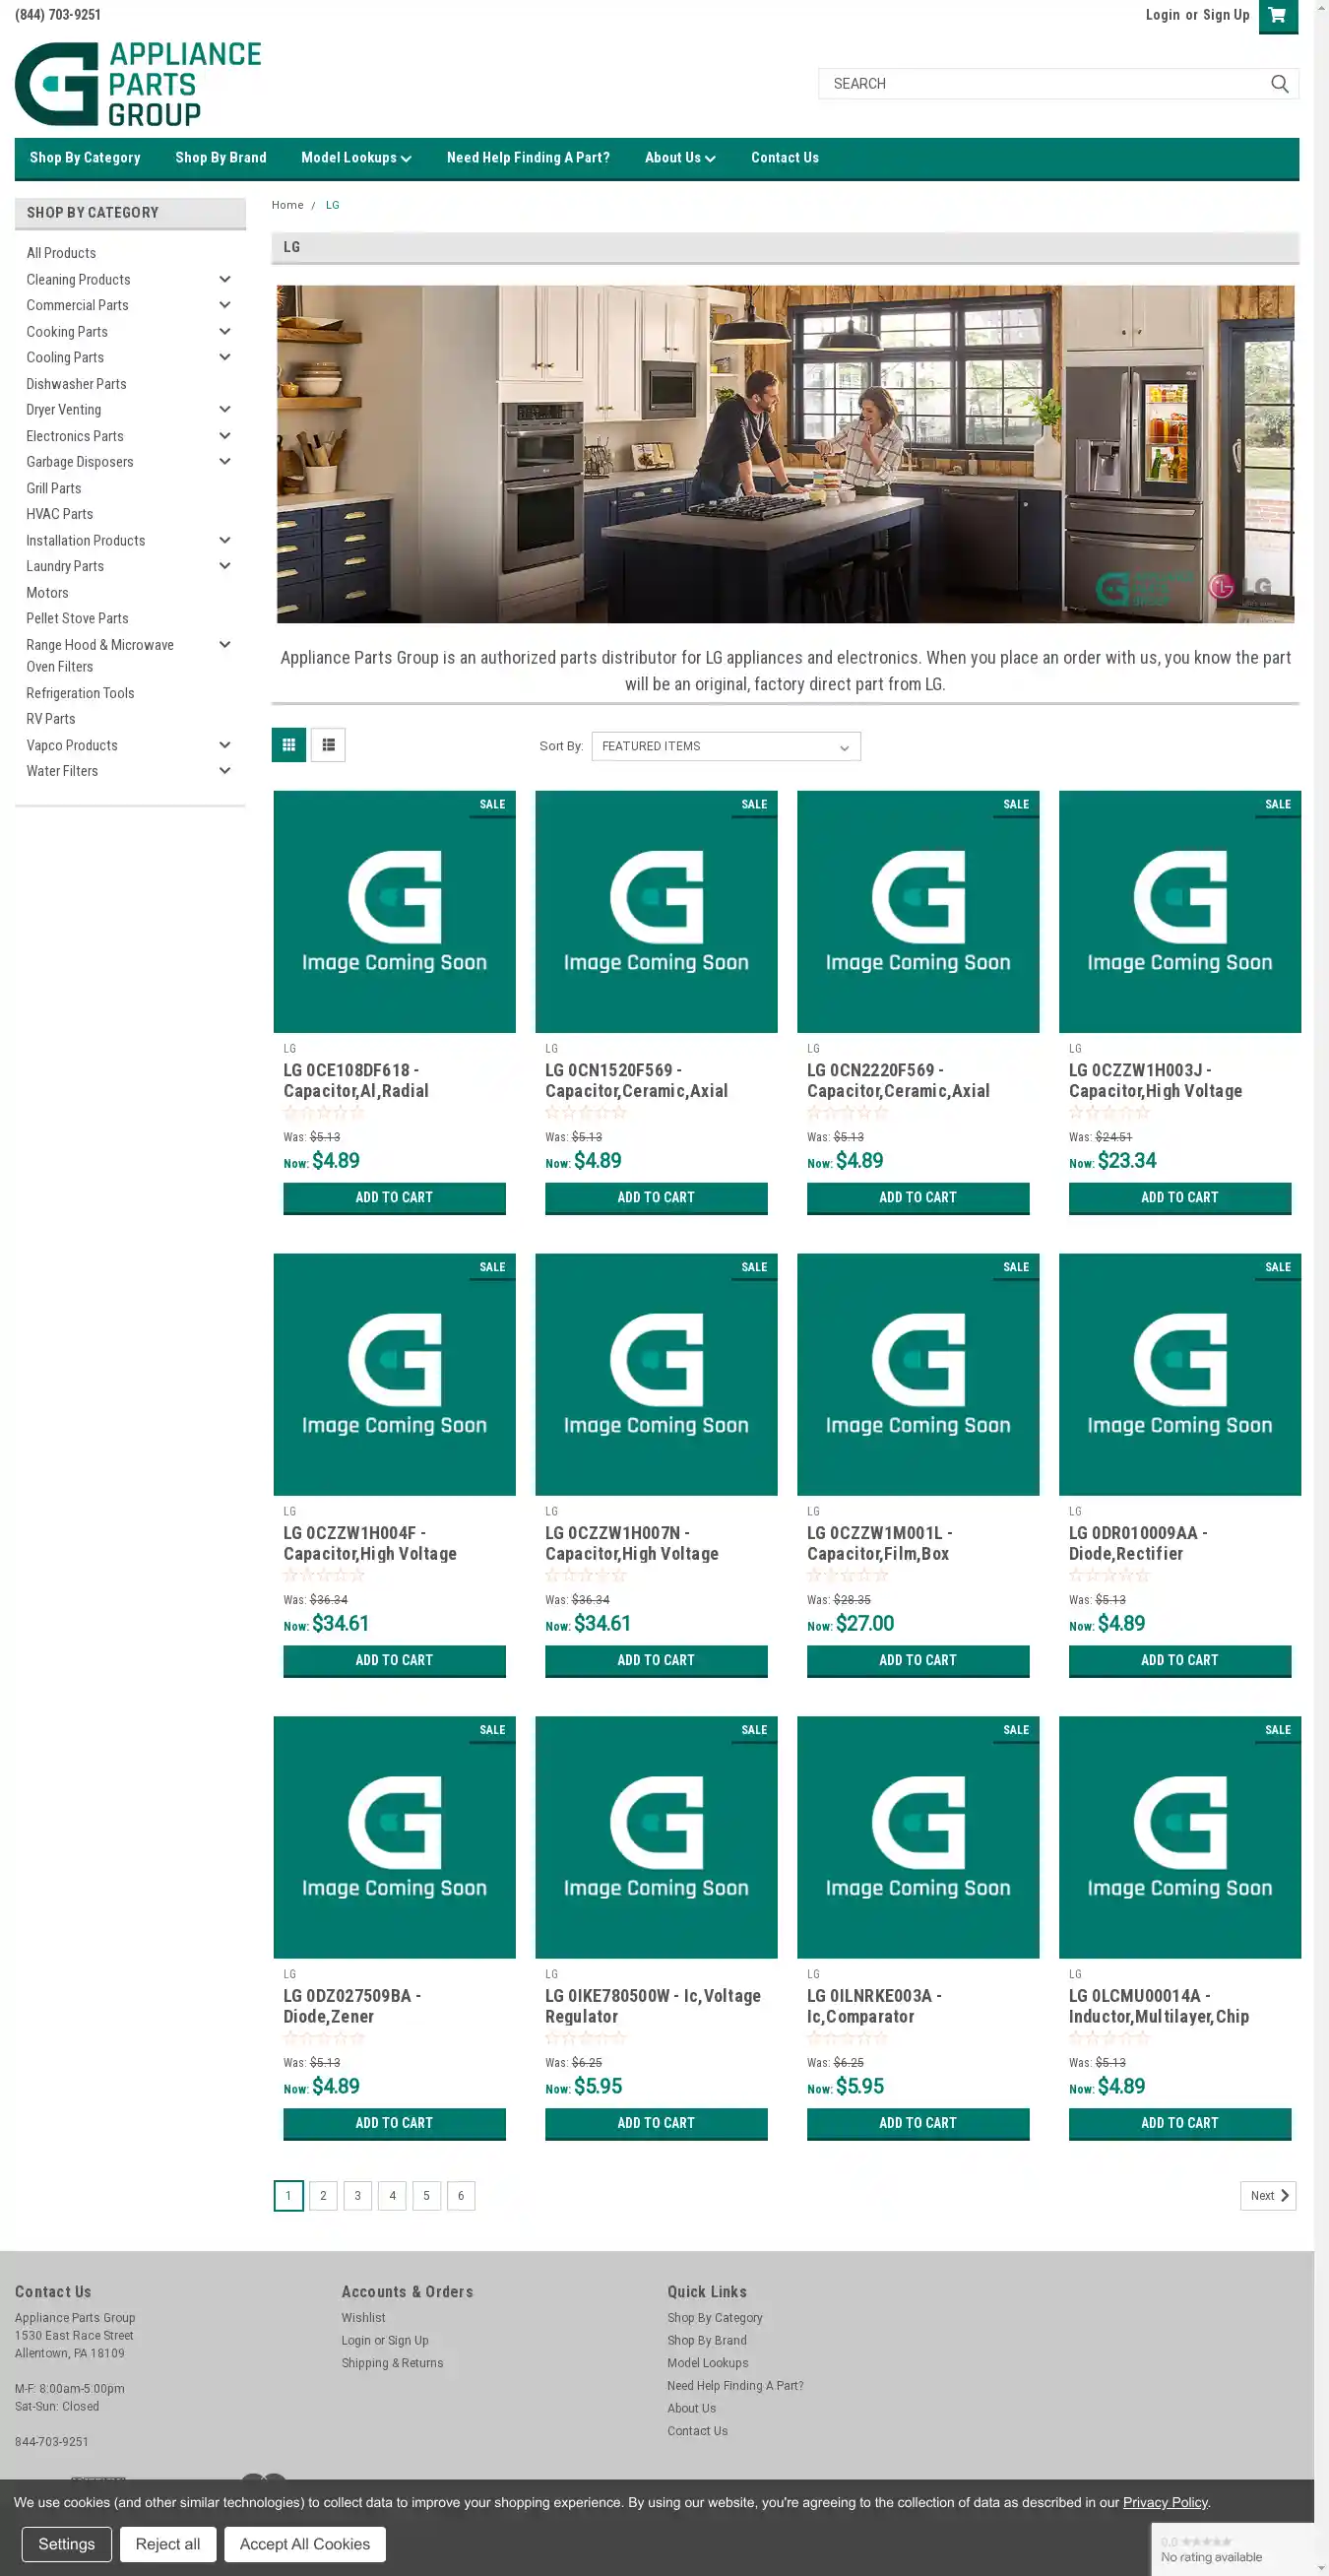
Task: Open the Shop By Brand menu
Action: 220,158
